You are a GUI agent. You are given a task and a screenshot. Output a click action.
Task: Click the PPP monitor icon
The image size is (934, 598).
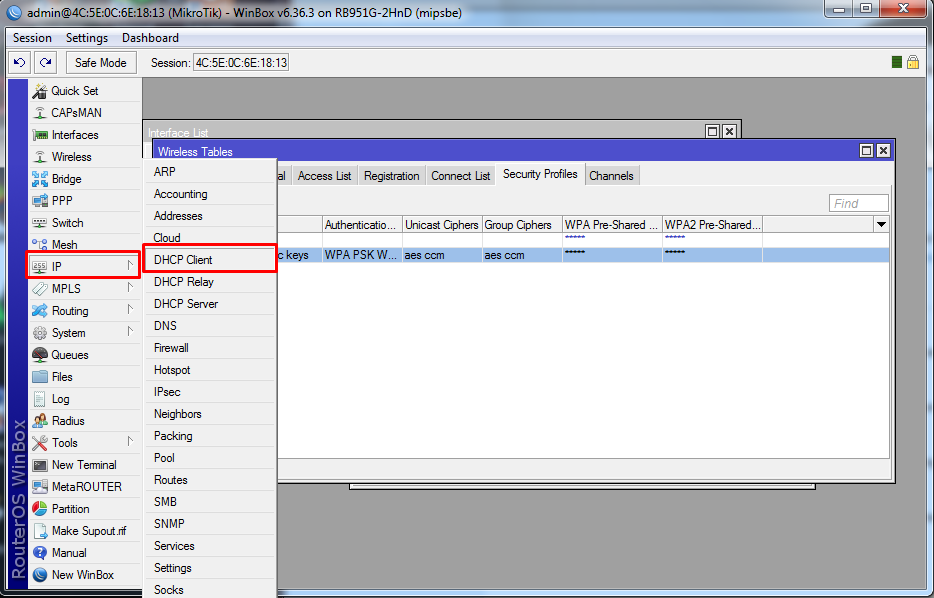40,201
